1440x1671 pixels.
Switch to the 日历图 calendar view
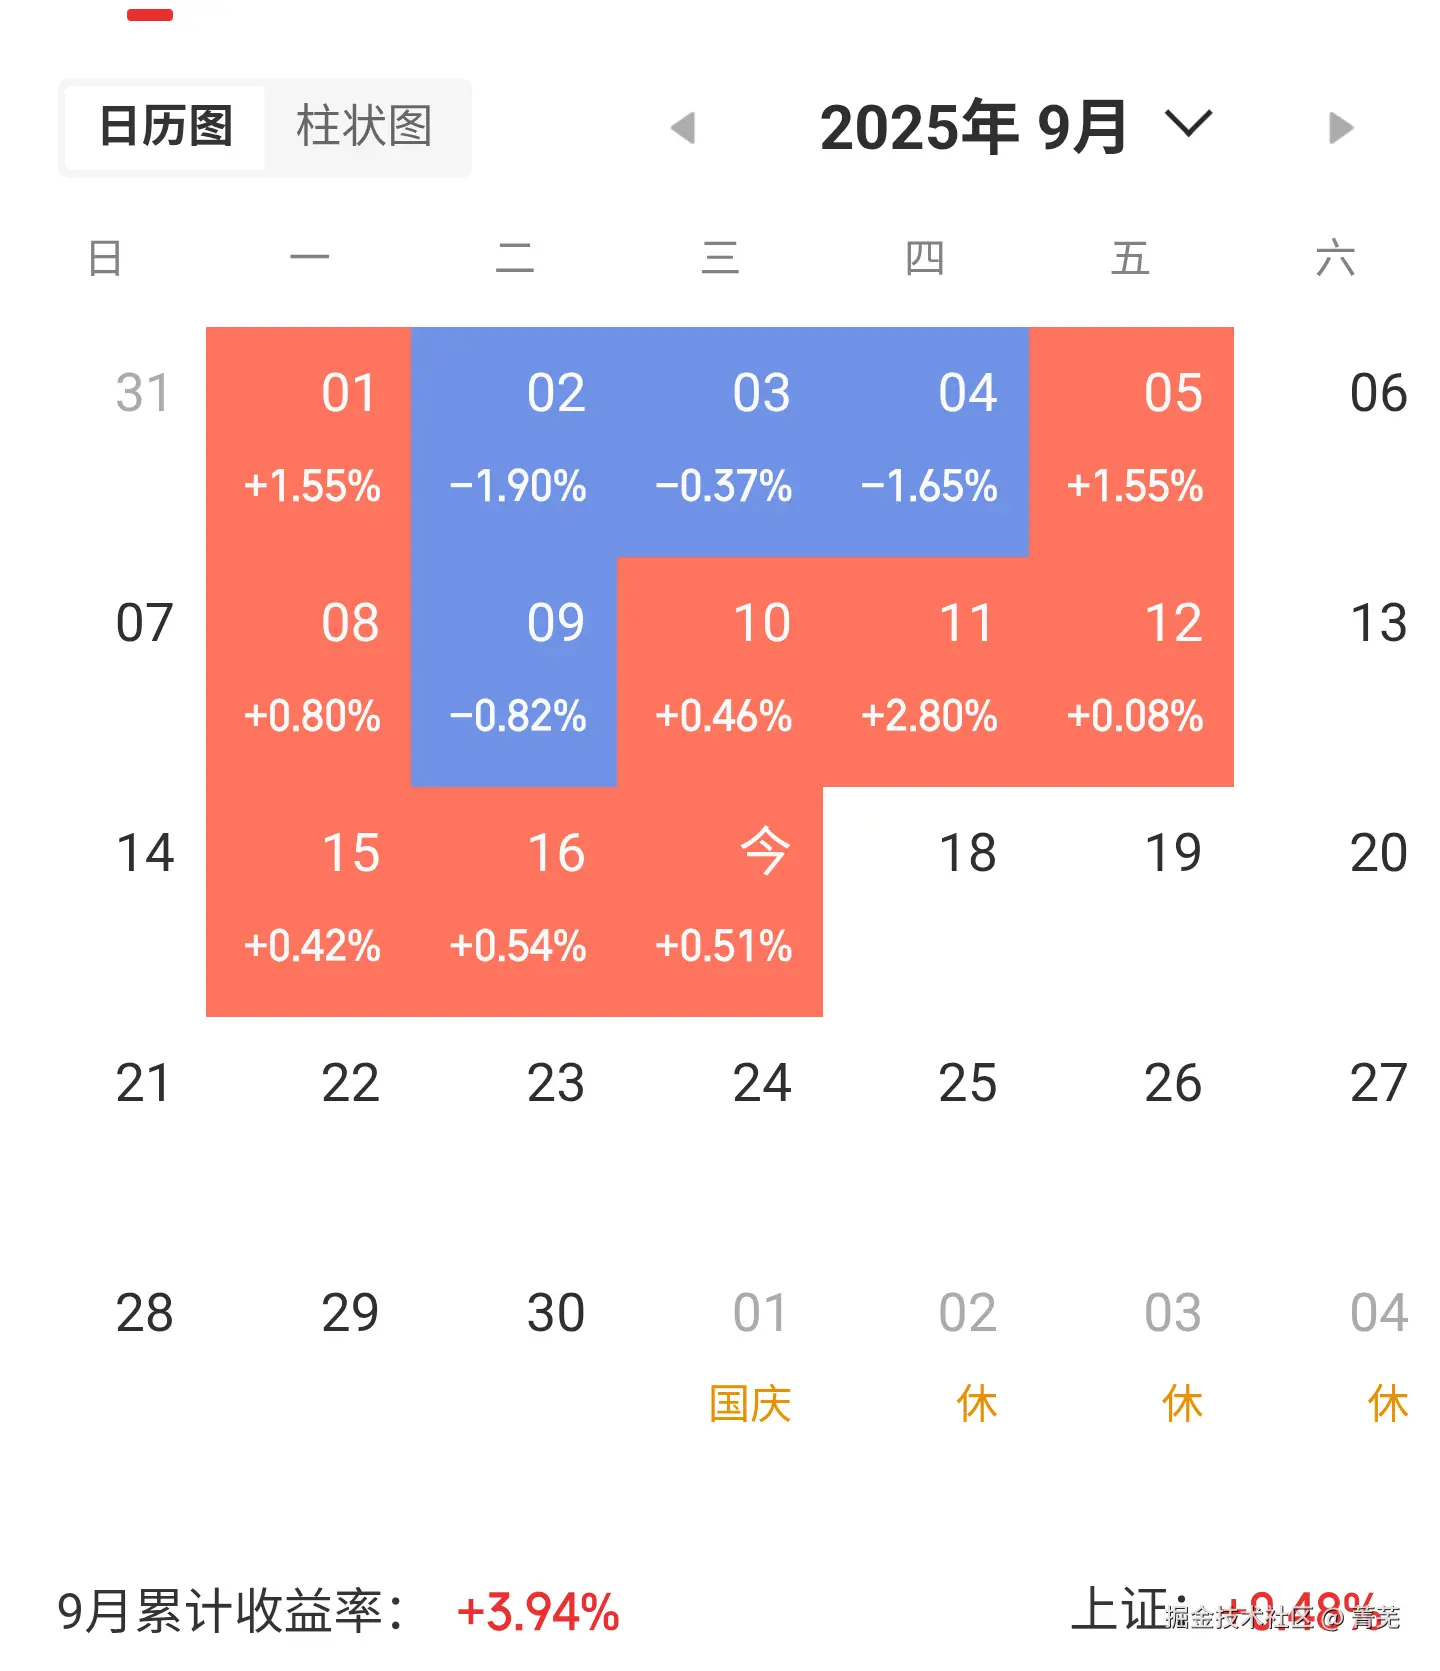click(x=166, y=127)
